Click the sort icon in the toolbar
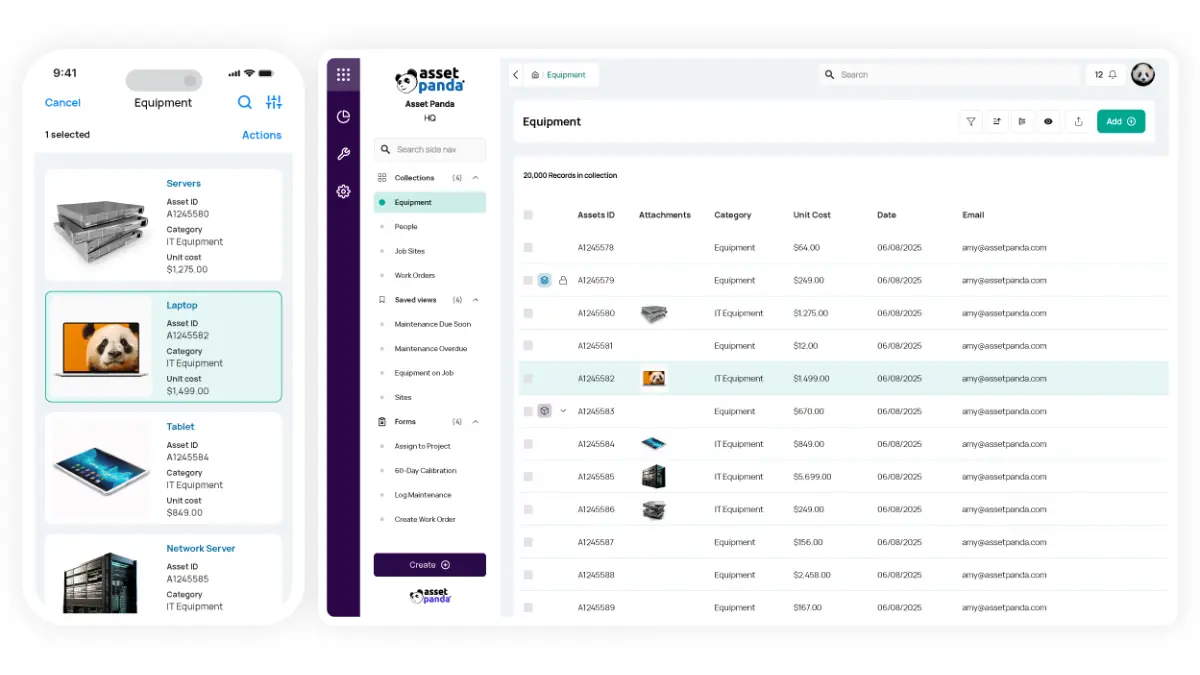Screen dimensions: 1200x675 [x=996, y=121]
